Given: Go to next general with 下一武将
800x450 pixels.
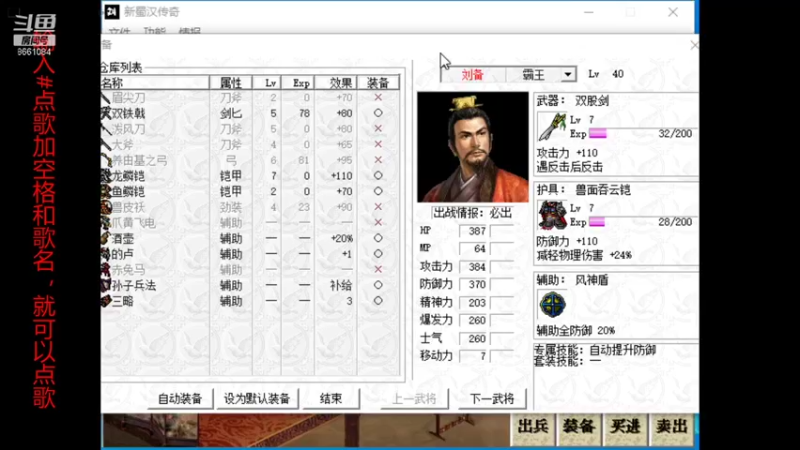Looking at the screenshot, I should [491, 398].
